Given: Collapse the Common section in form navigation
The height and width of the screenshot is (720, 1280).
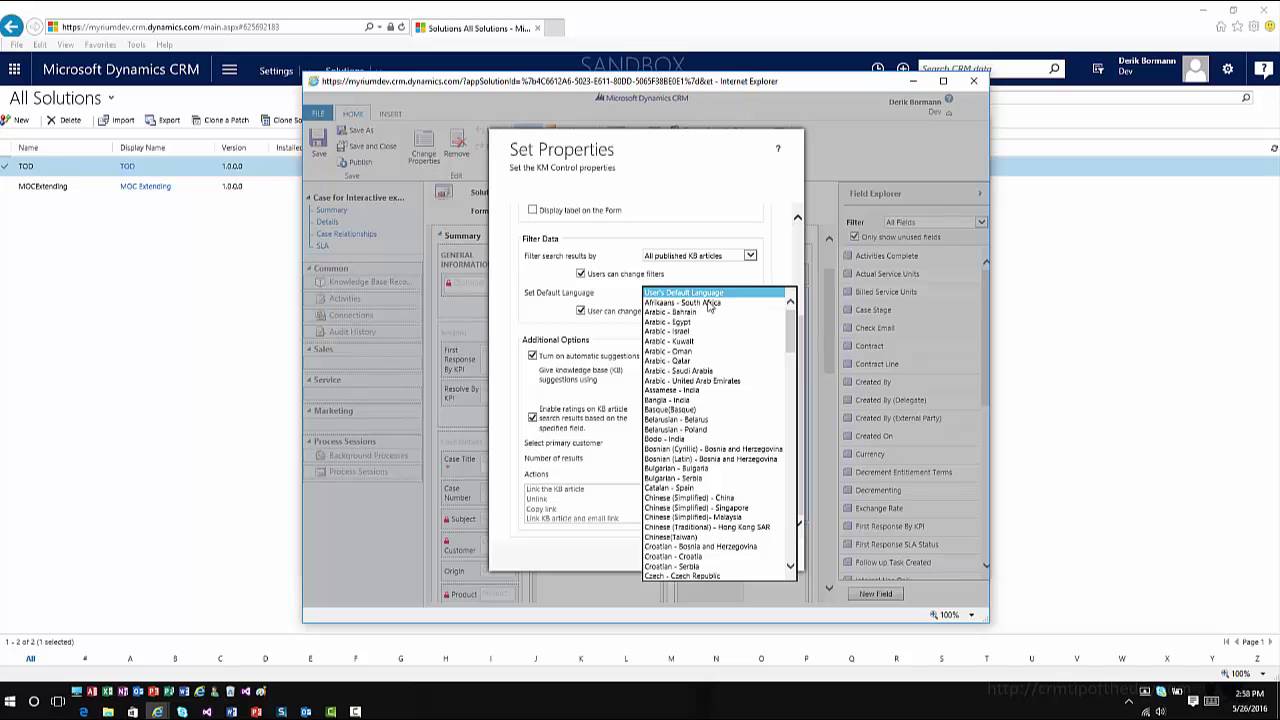Looking at the screenshot, I should click(x=309, y=269).
